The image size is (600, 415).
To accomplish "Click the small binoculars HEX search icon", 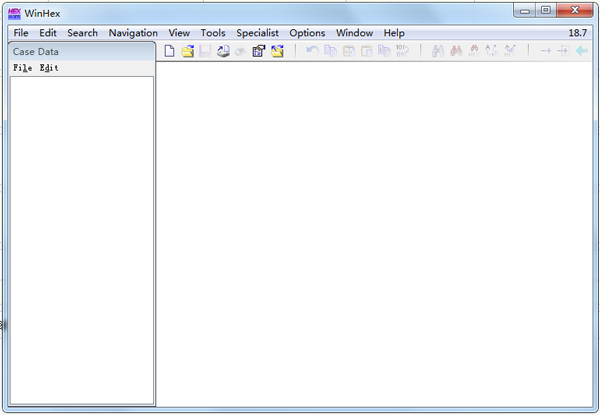I will point(474,50).
